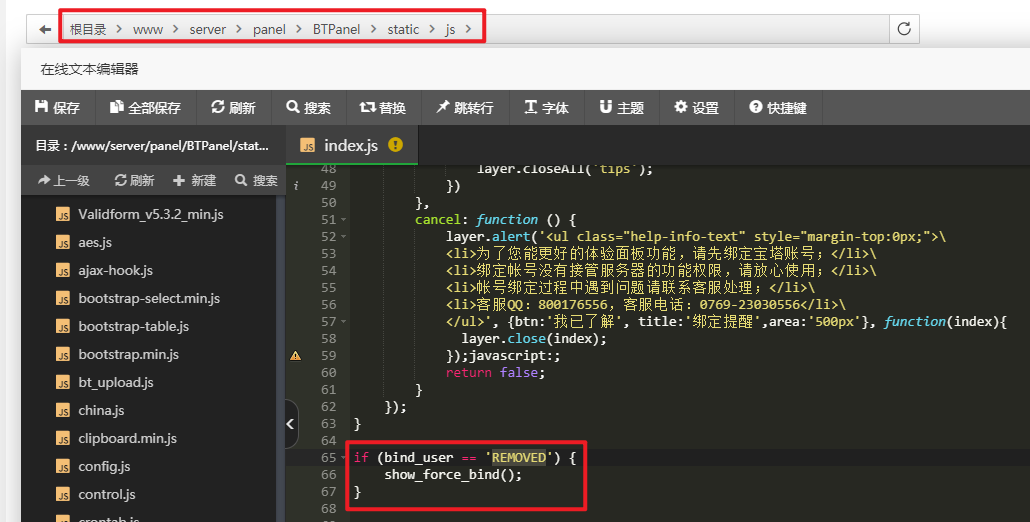The height and width of the screenshot is (522, 1030).
Task: Open the 根目录 breadcrumb
Action: (88, 30)
